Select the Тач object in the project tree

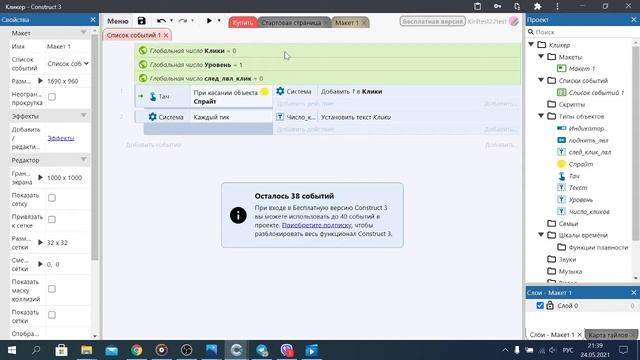[x=573, y=176]
